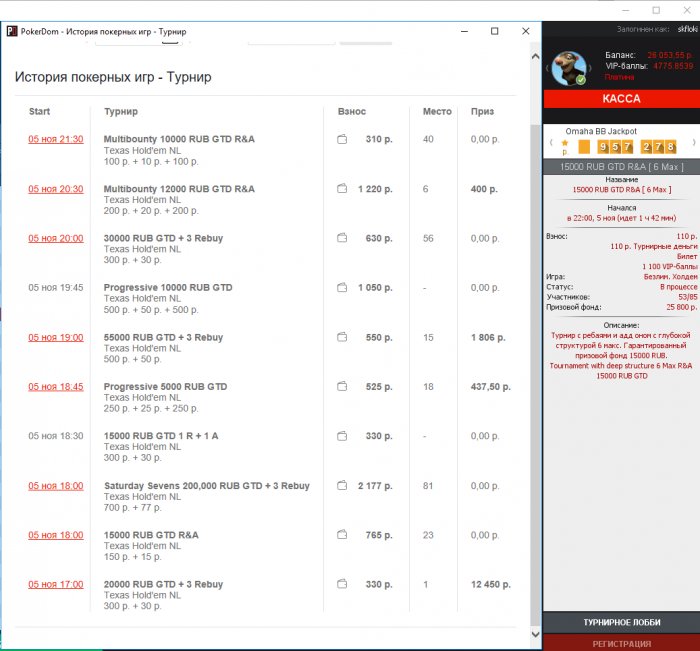Click the Баланс amount in the sidebar
Image resolution: width=700 pixels, height=651 pixels.
coord(670,55)
